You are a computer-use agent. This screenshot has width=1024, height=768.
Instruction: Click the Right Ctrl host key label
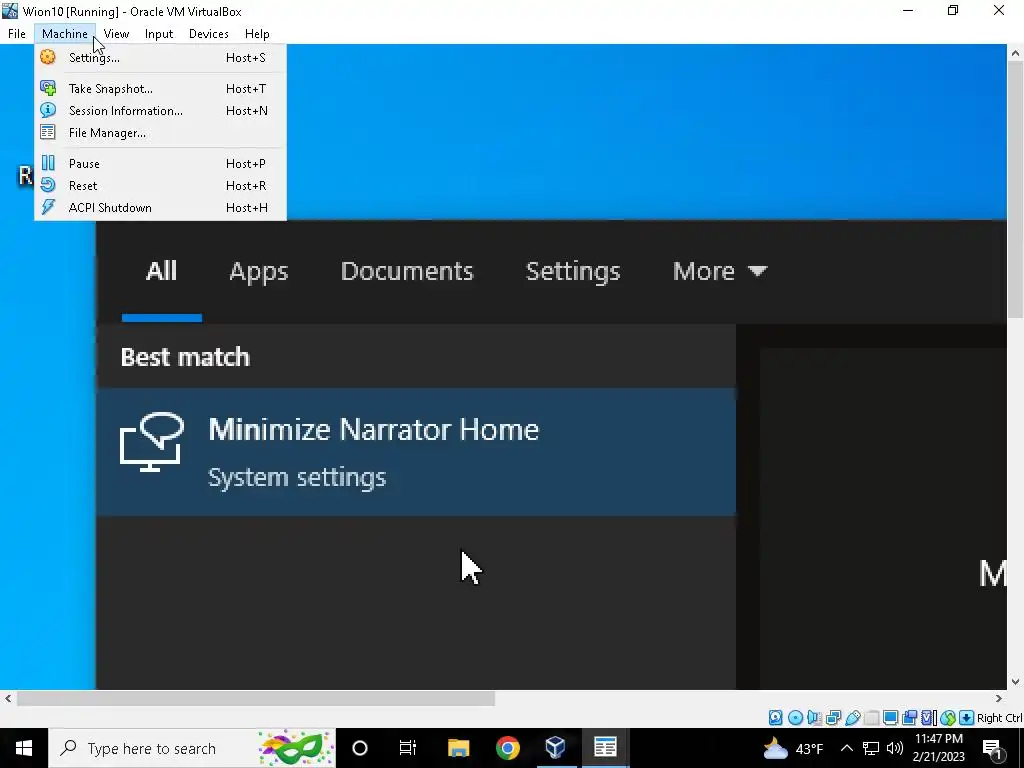[x=1000, y=718]
